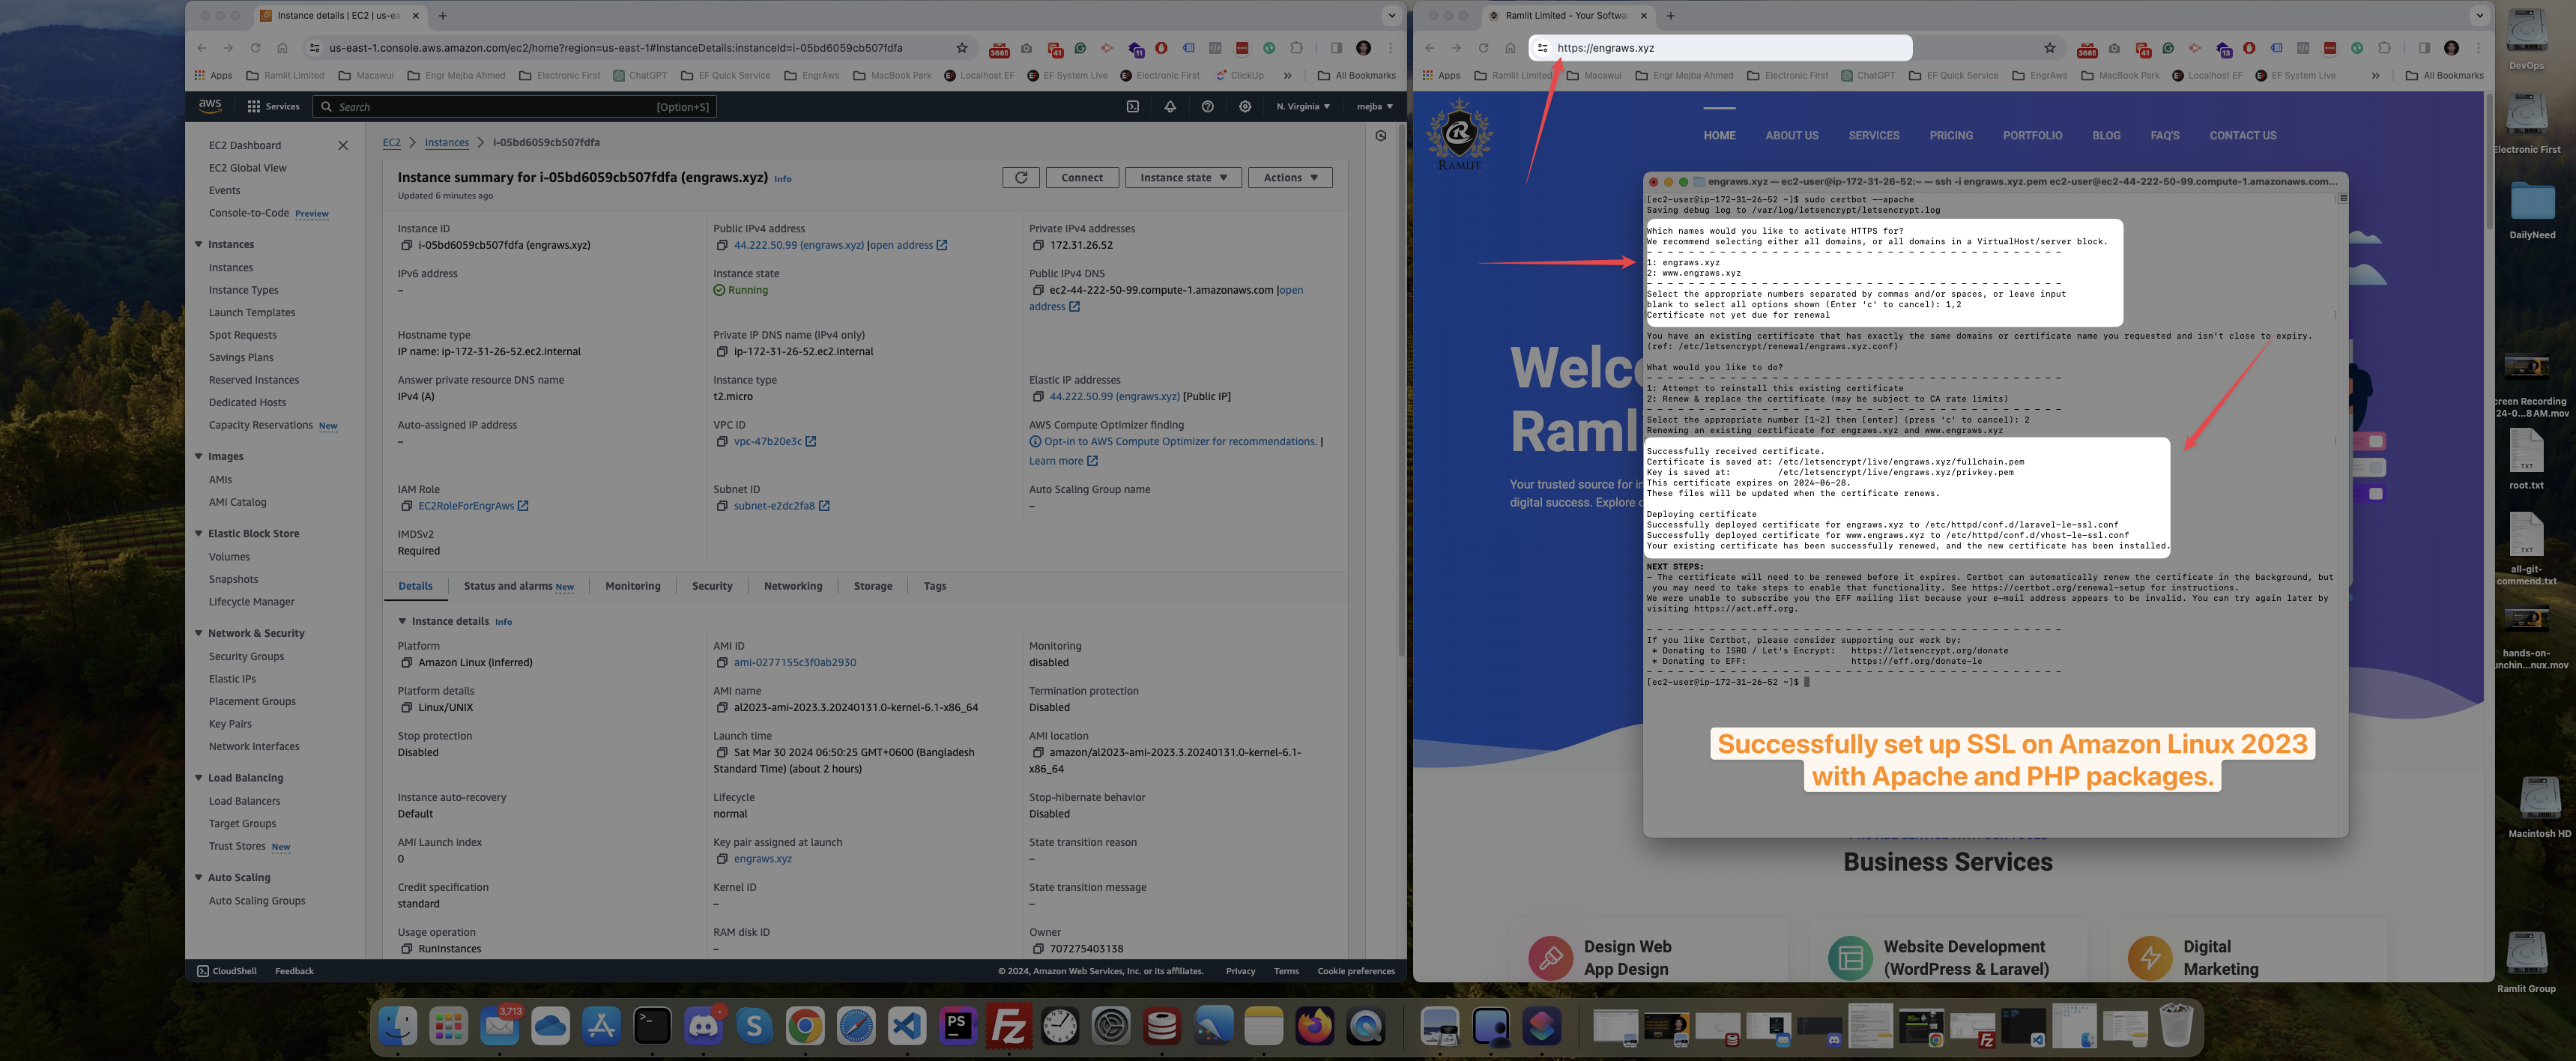
Task: Open the AWS Services grid menu
Action: [x=273, y=106]
